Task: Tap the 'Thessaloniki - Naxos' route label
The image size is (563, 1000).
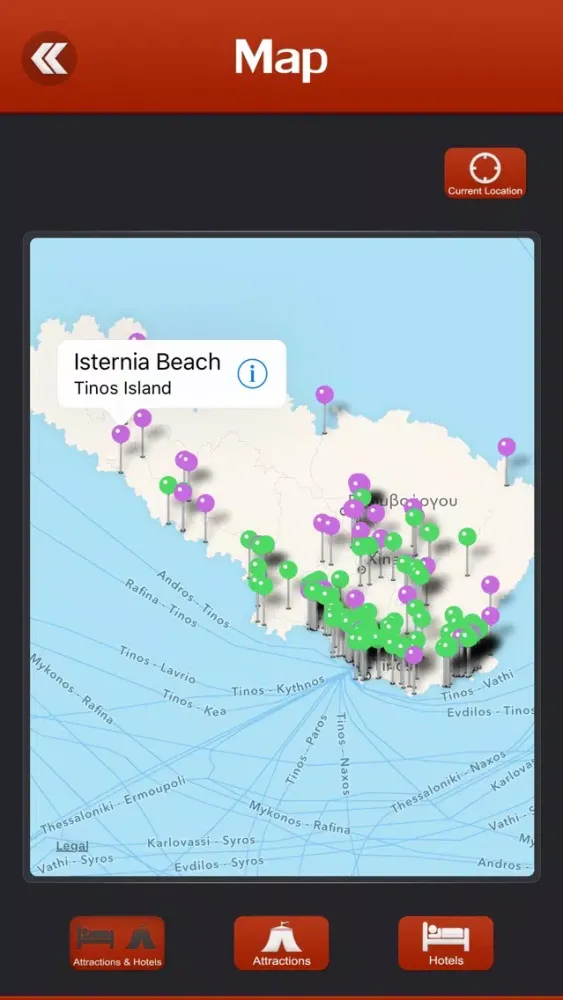Action: [448, 782]
